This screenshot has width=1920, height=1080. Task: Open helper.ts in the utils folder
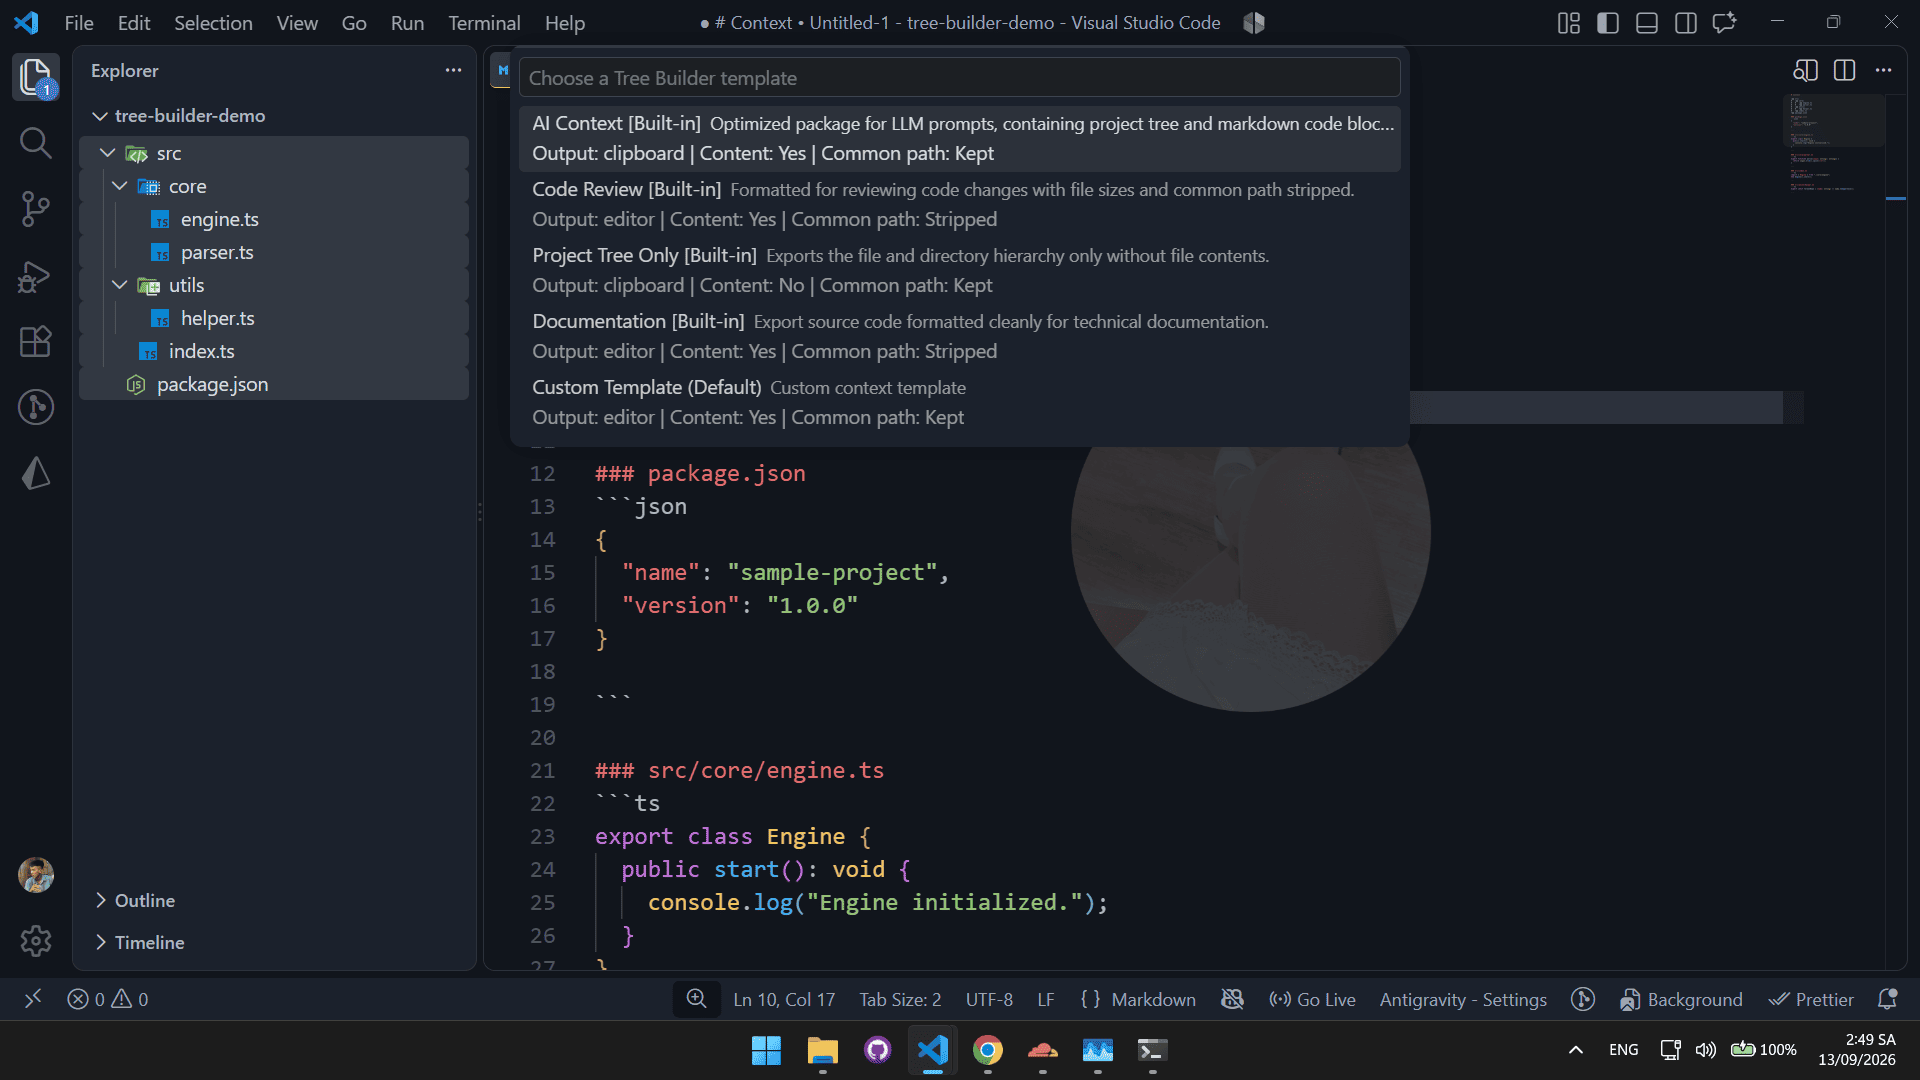tap(275, 318)
